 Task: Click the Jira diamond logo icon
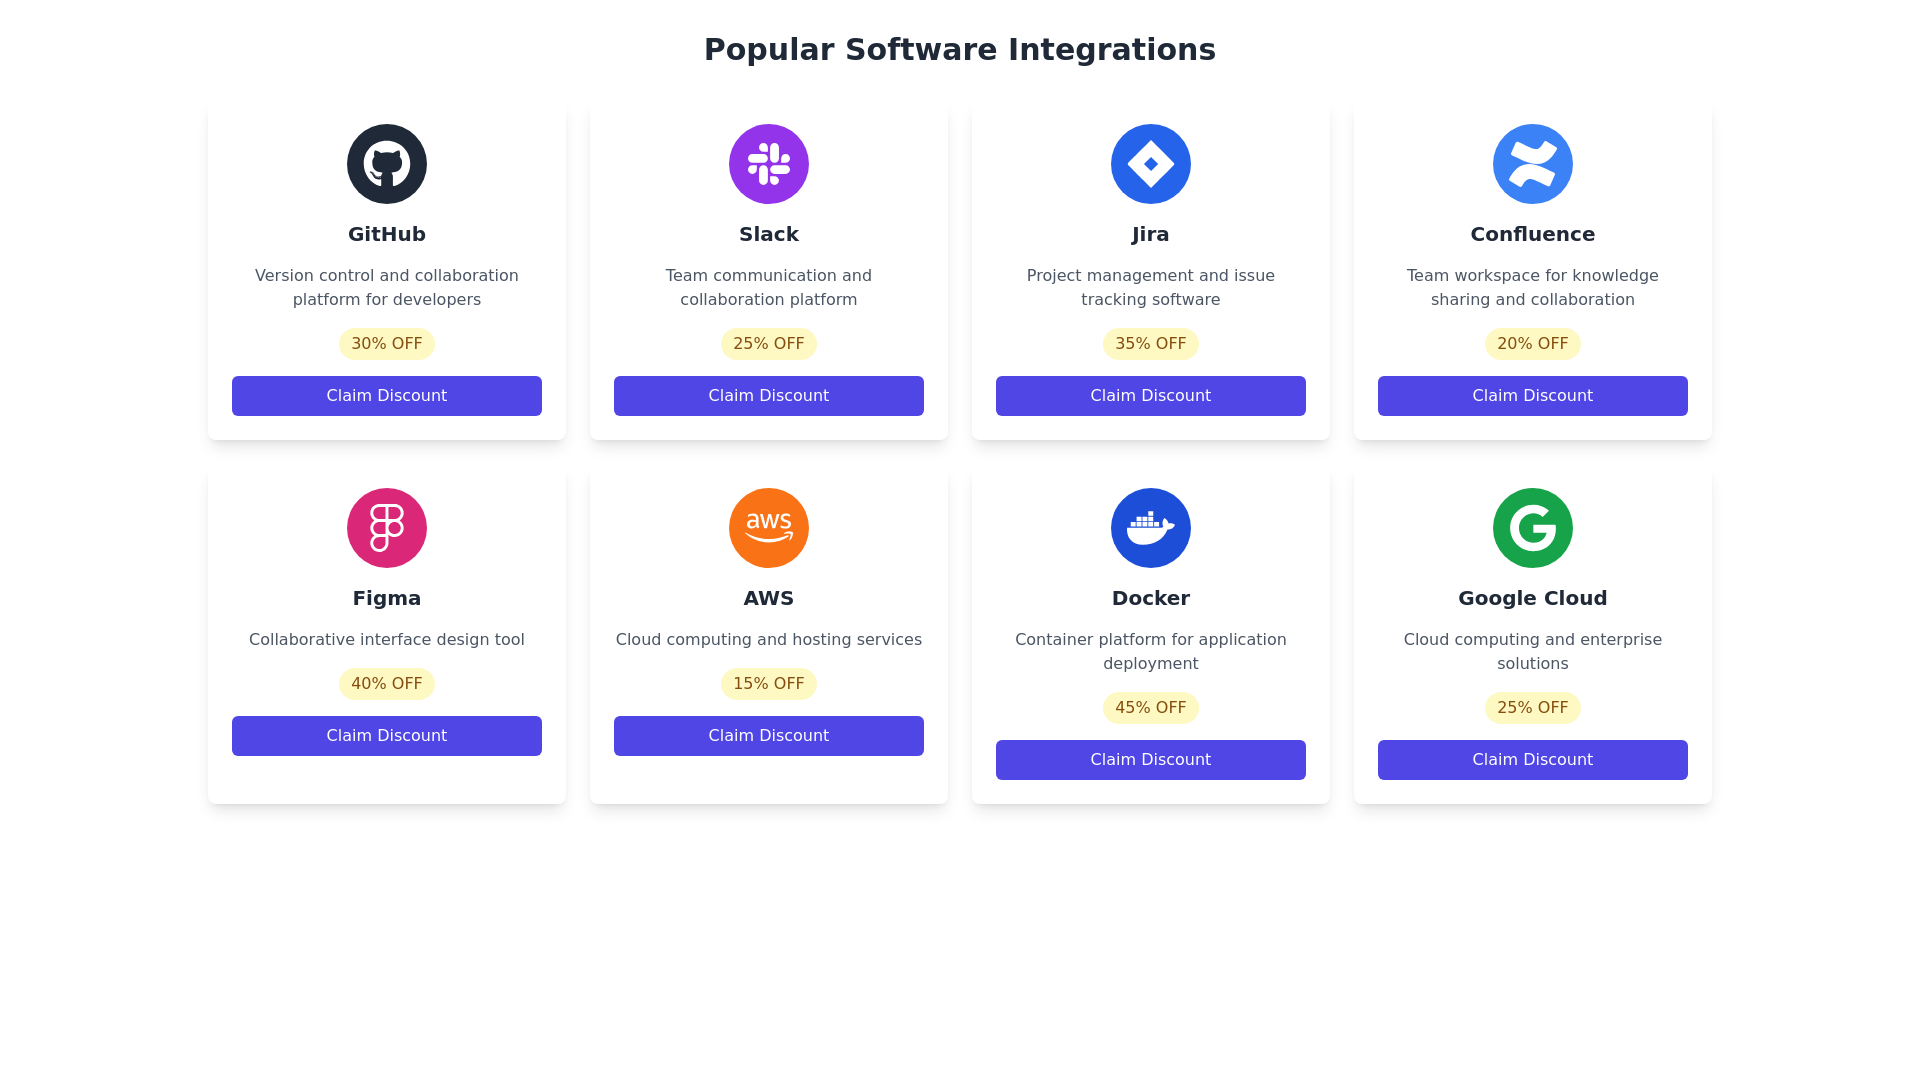(1151, 164)
